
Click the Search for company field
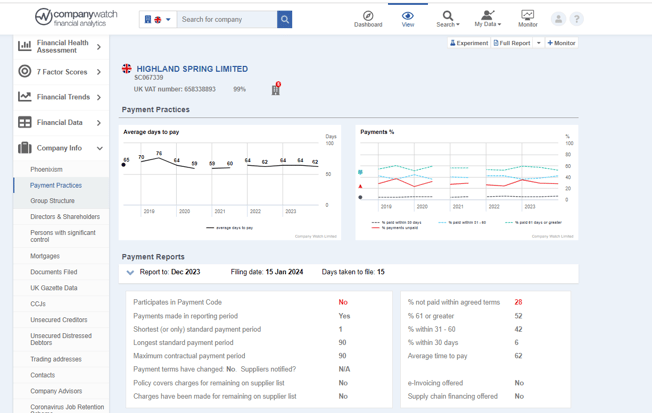(227, 20)
